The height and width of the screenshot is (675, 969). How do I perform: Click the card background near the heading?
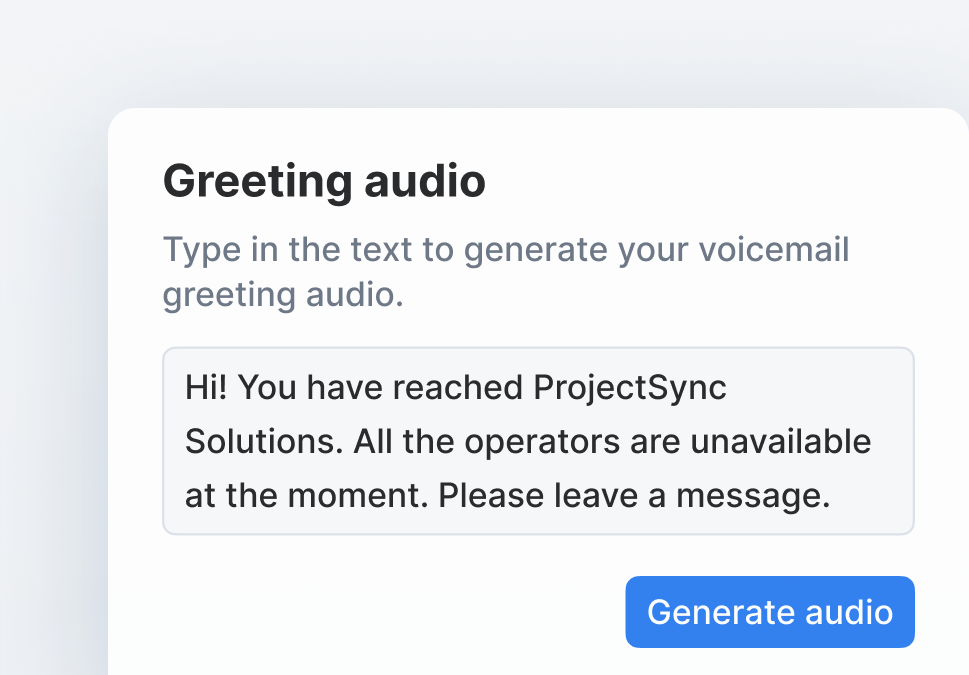(700, 180)
